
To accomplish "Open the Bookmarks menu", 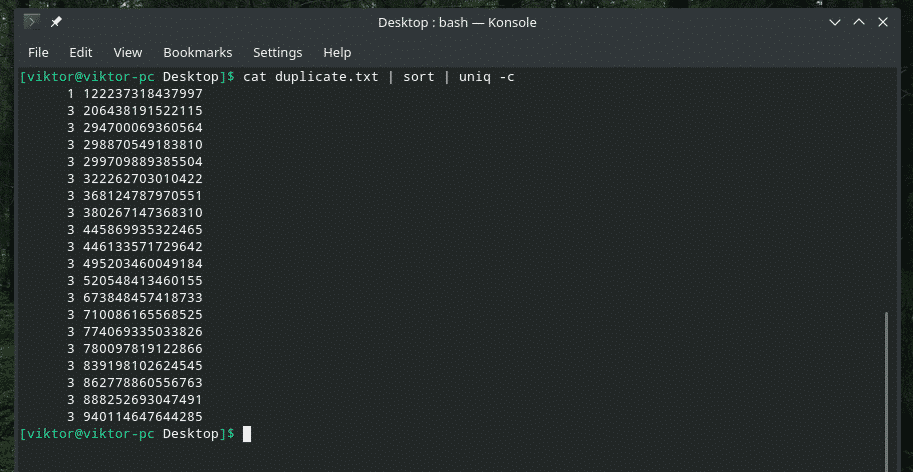I will (x=197, y=52).
